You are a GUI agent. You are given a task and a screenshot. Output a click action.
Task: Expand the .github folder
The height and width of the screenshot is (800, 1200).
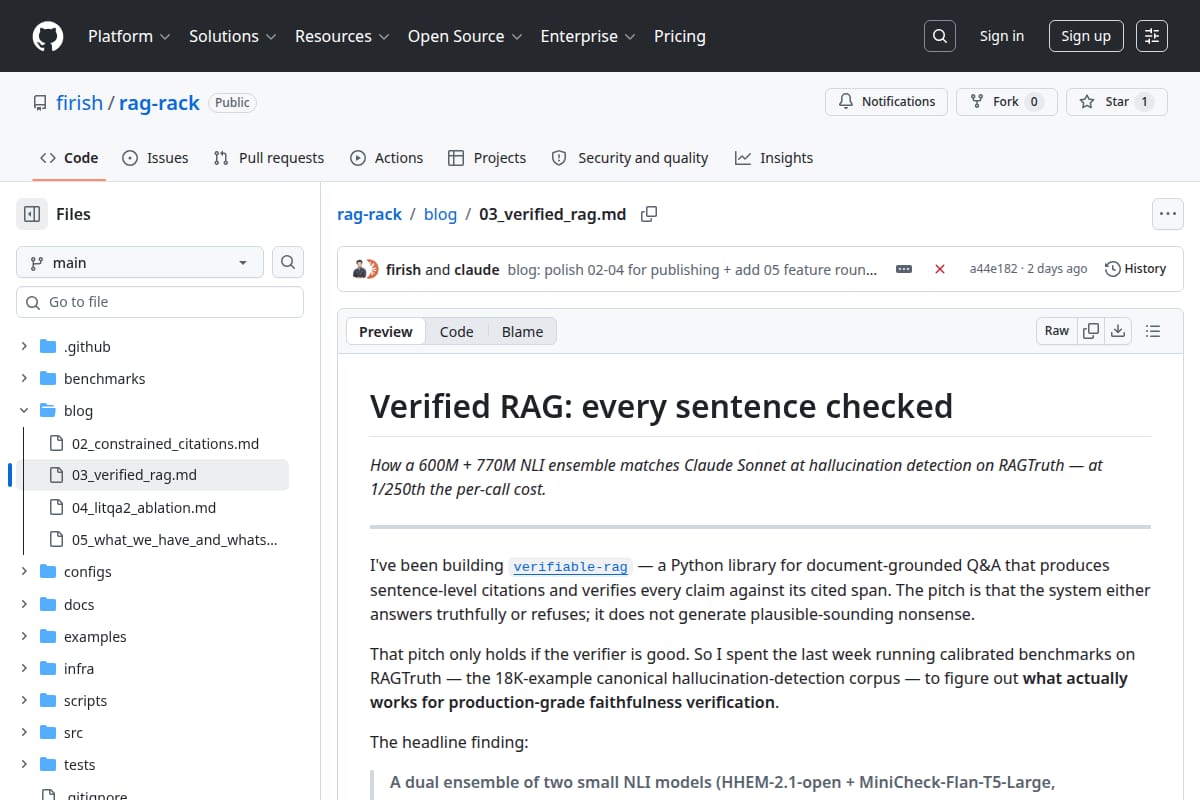(24, 347)
